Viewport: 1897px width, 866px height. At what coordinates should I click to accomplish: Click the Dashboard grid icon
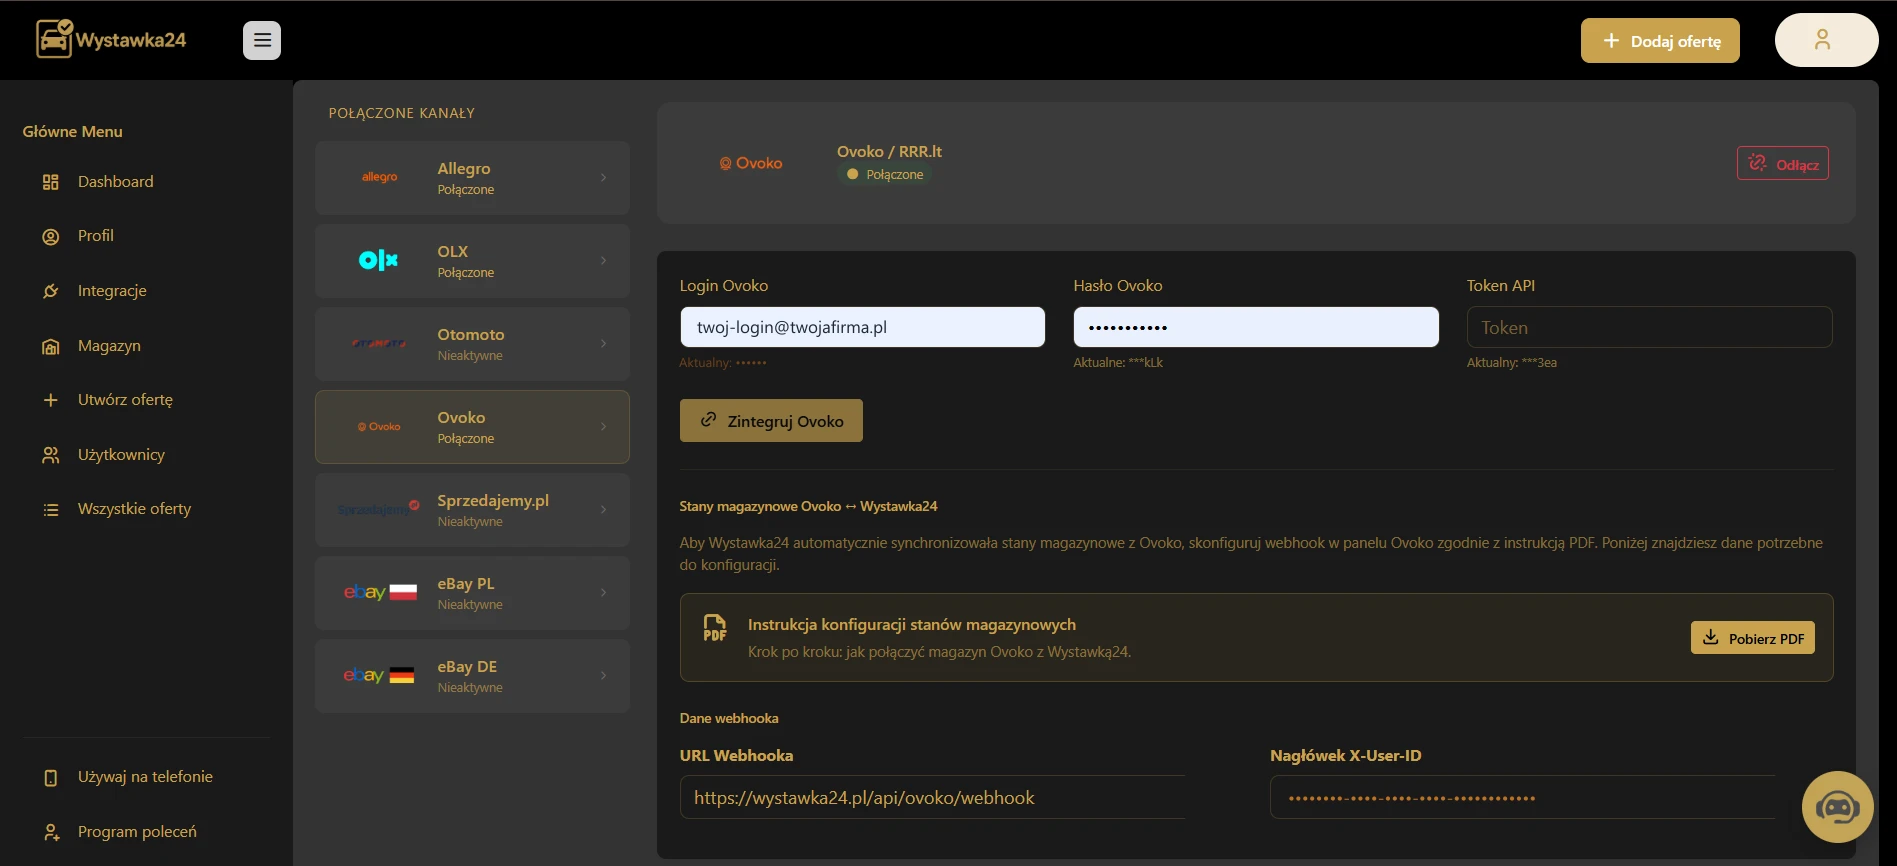tap(51, 182)
